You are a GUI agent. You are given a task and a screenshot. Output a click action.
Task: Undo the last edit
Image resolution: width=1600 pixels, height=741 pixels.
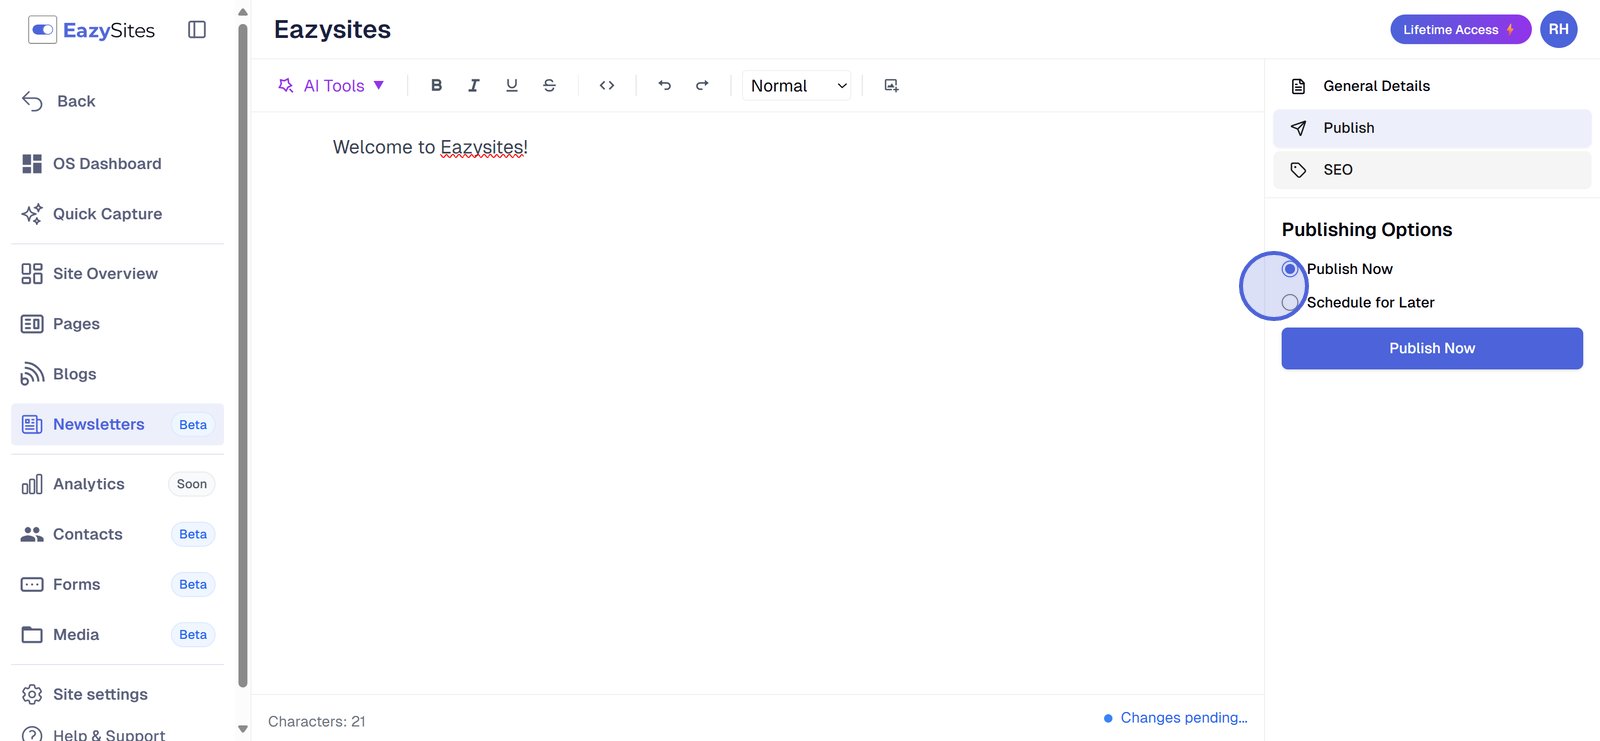click(x=665, y=86)
